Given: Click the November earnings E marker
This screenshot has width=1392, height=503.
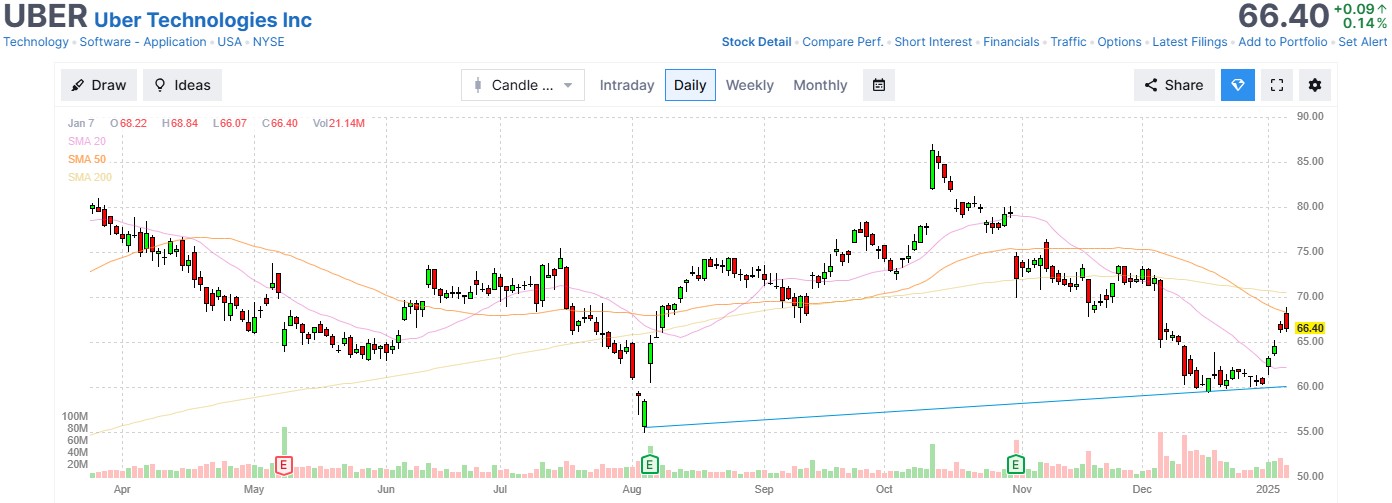Looking at the screenshot, I should (1016, 464).
